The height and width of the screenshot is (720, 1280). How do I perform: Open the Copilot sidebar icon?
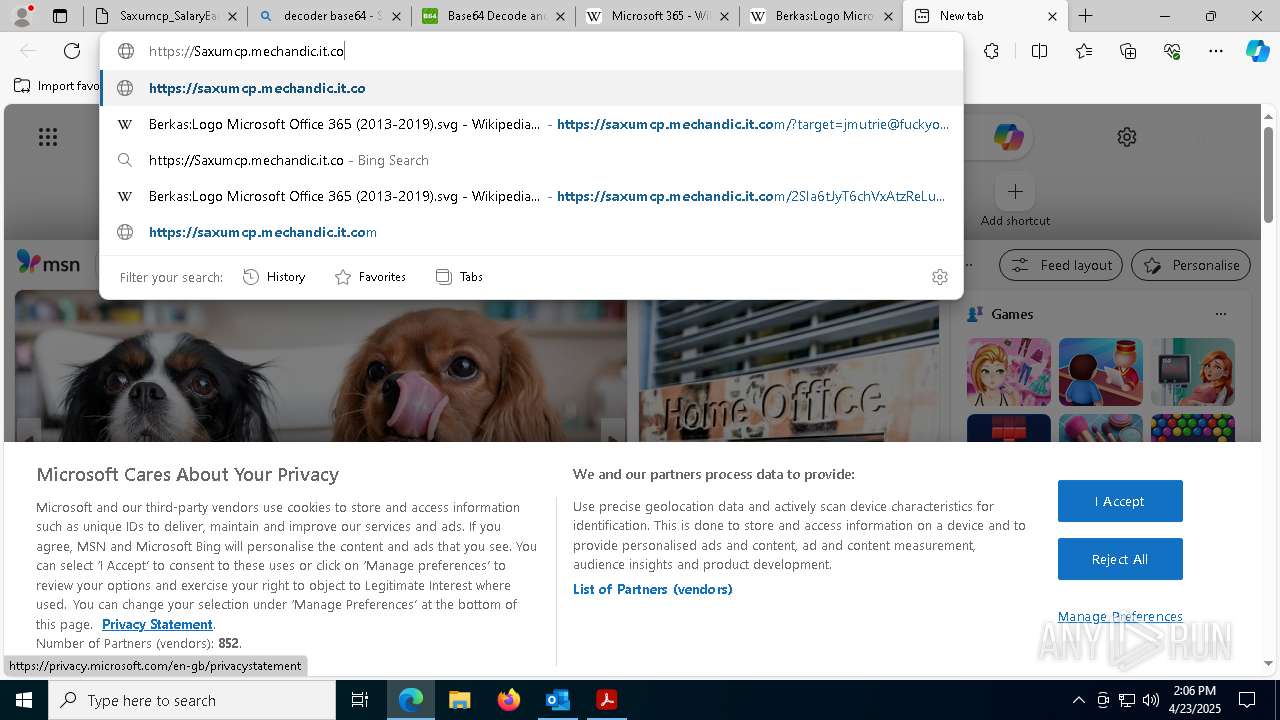tap(1257, 51)
